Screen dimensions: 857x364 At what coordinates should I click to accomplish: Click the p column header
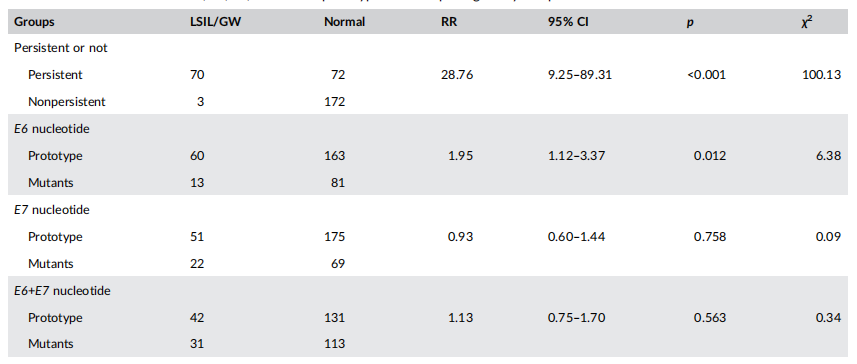coord(690,24)
